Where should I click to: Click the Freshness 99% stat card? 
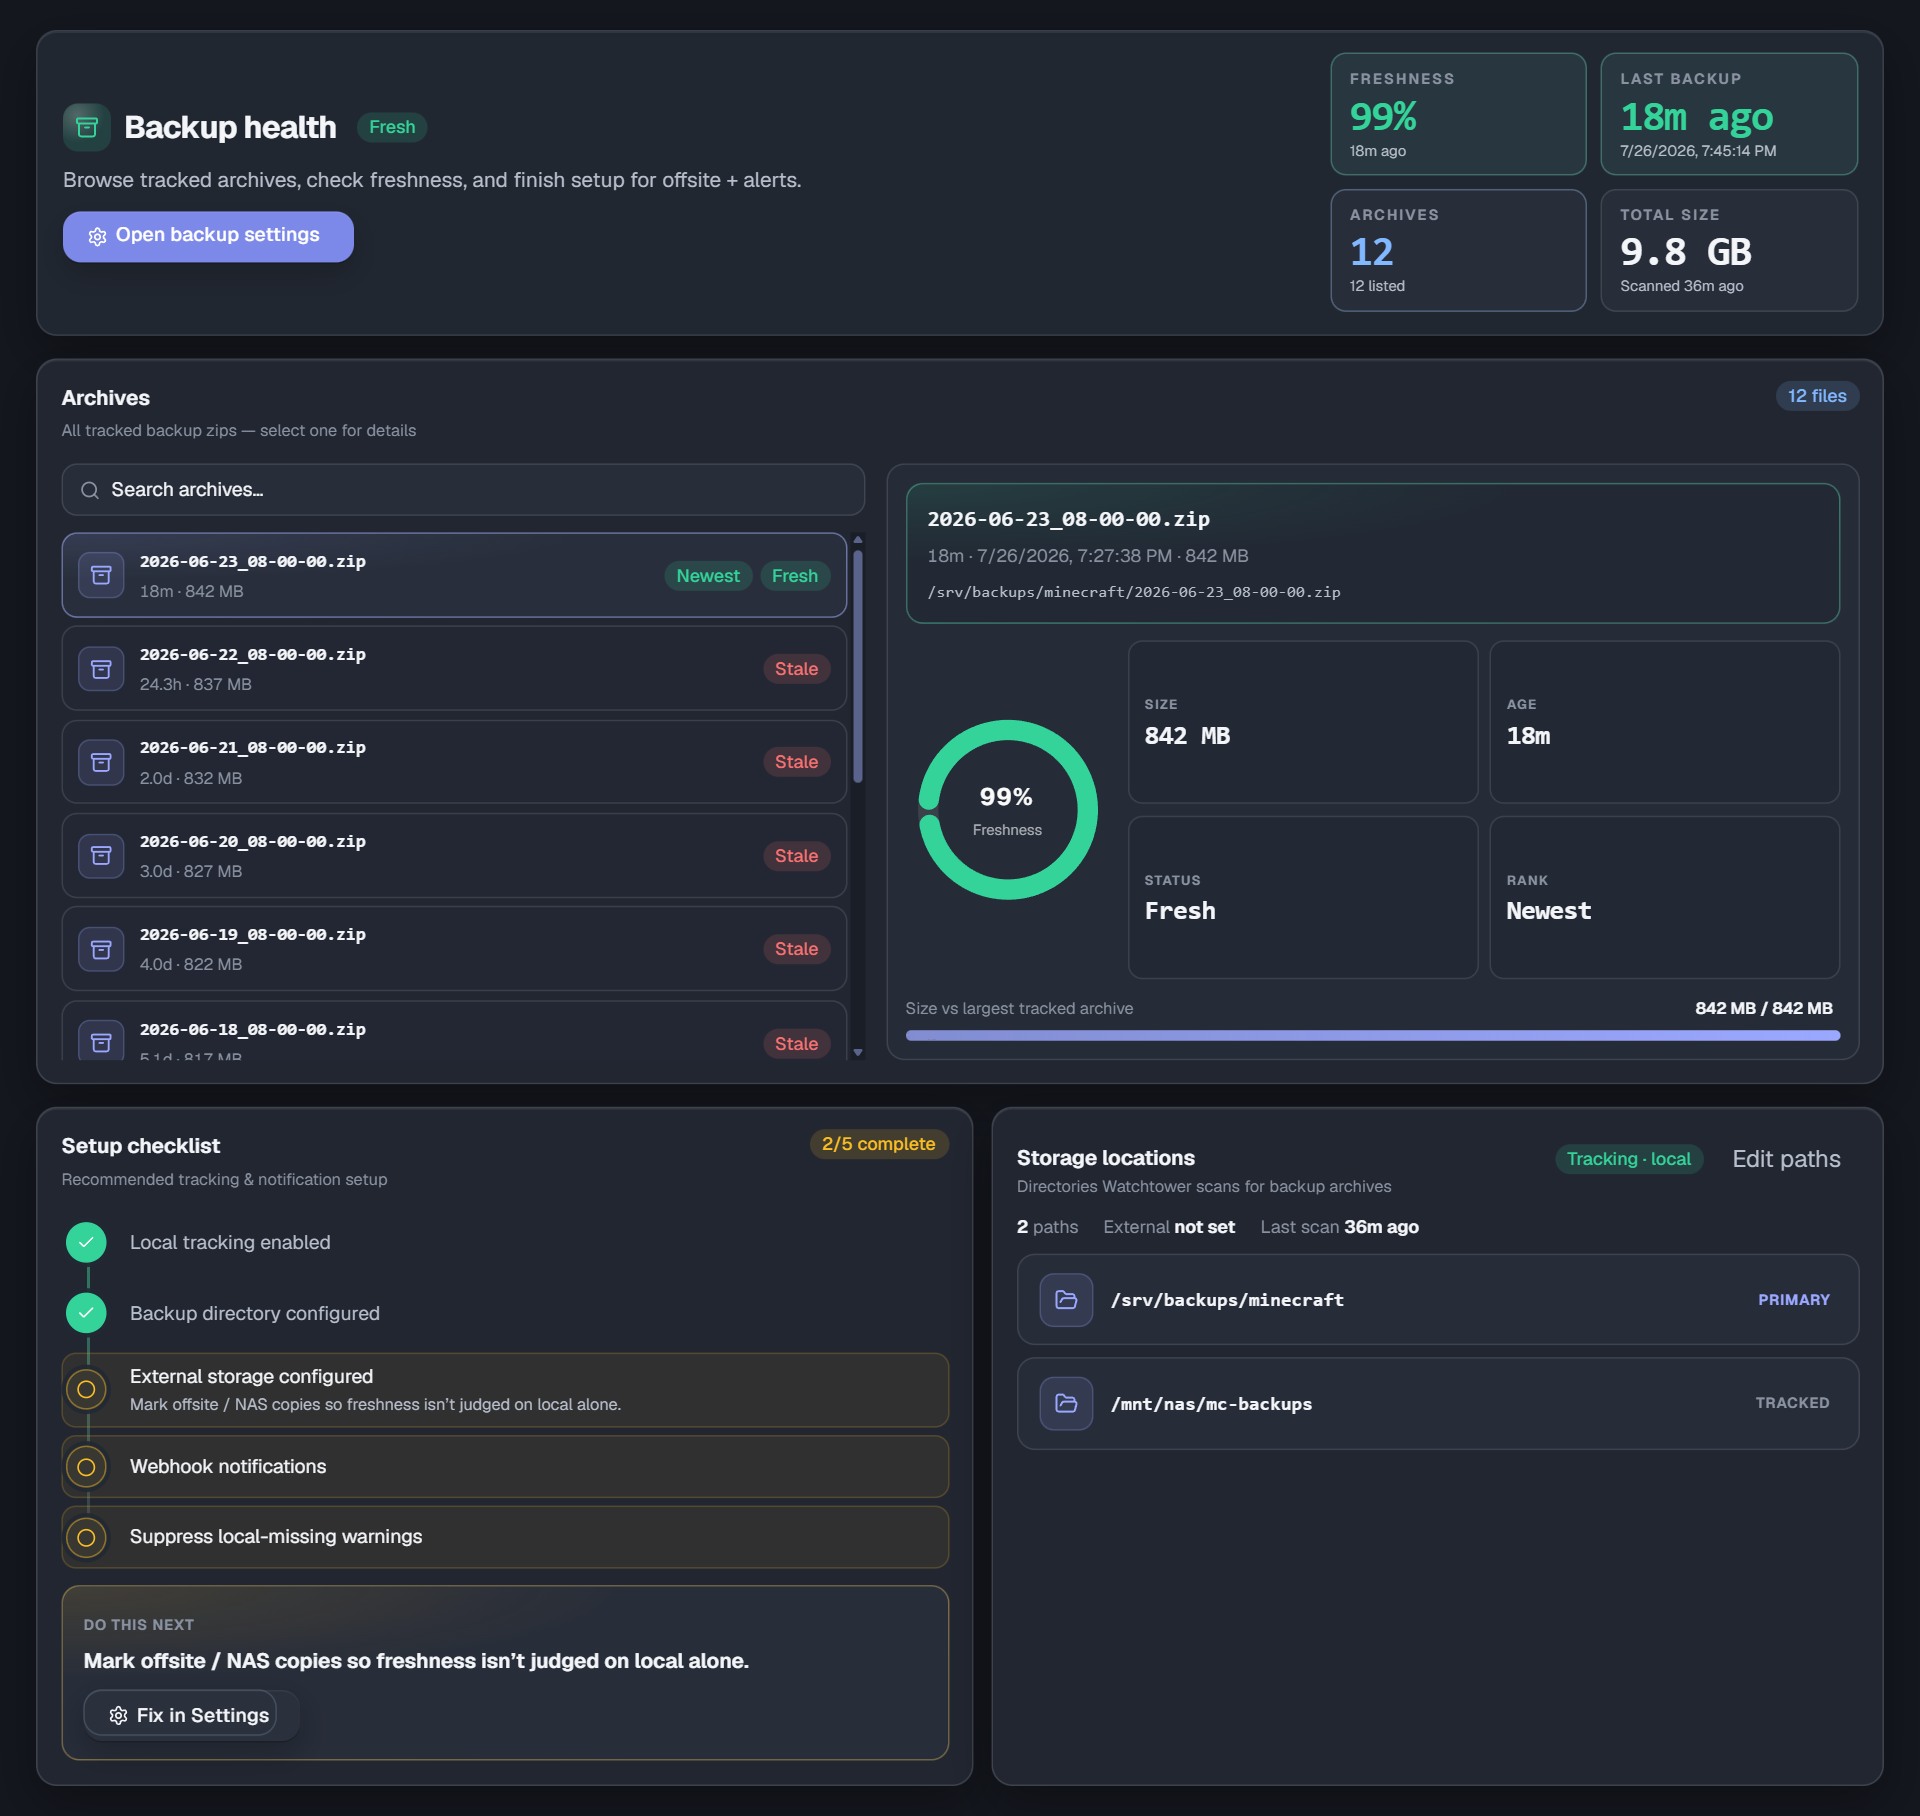tap(1458, 114)
